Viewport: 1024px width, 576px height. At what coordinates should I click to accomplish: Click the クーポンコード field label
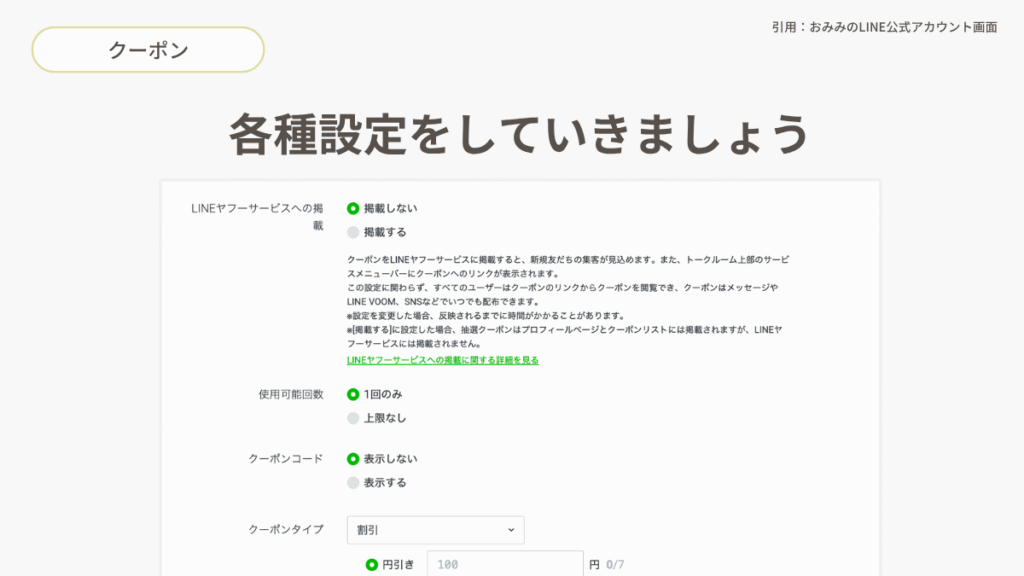[x=285, y=459]
